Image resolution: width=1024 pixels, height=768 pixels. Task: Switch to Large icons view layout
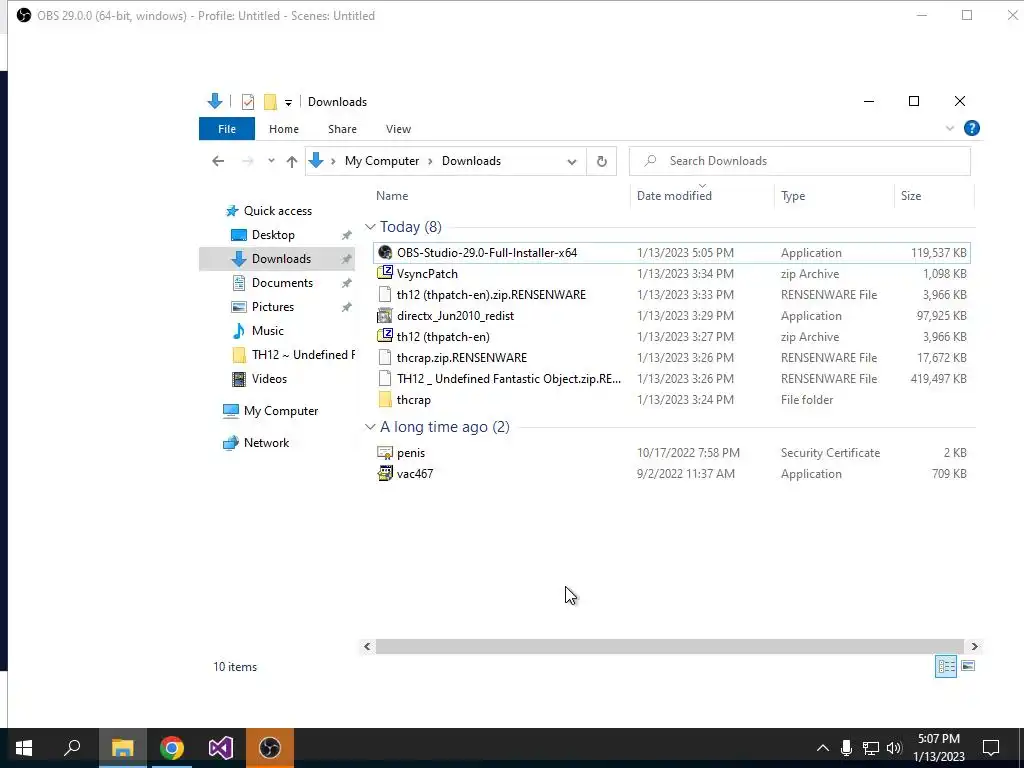tap(968, 666)
